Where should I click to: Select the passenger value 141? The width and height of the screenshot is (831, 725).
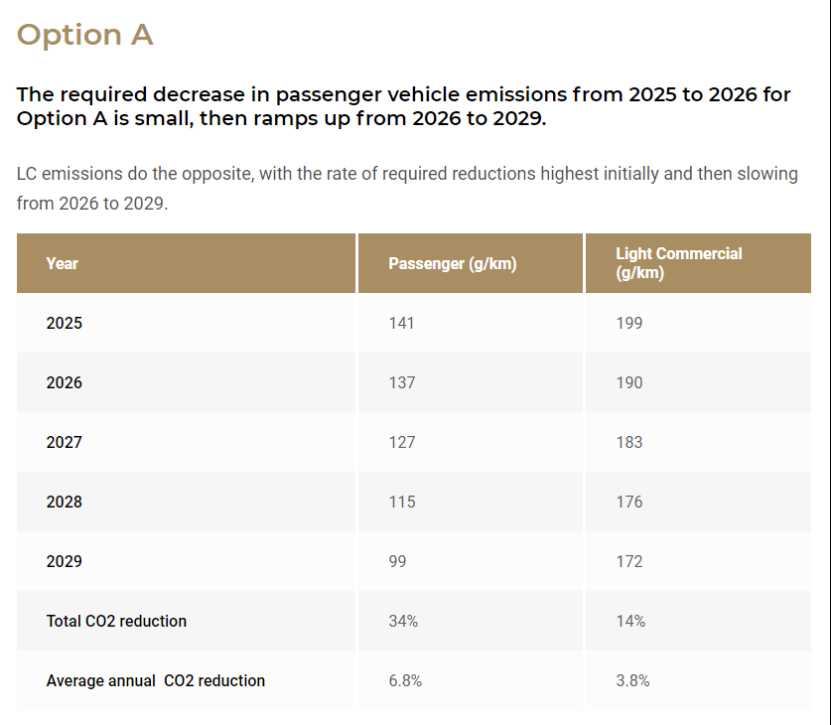point(401,323)
